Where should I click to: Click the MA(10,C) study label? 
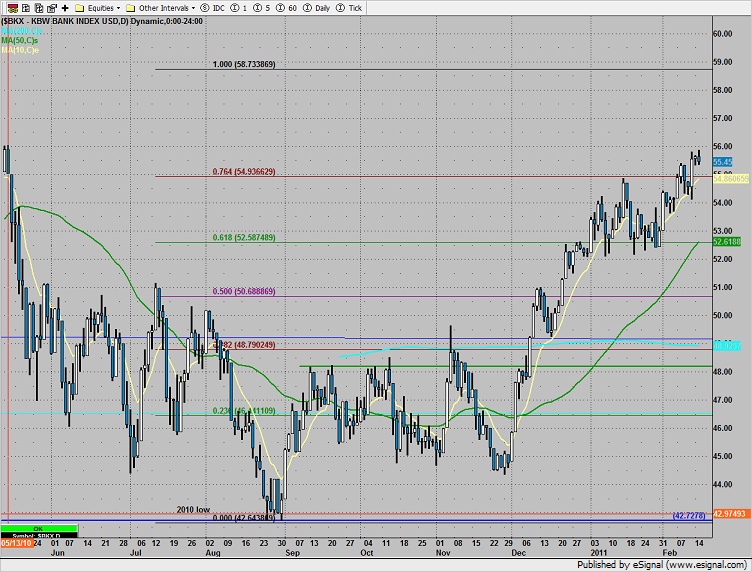tap(20, 48)
